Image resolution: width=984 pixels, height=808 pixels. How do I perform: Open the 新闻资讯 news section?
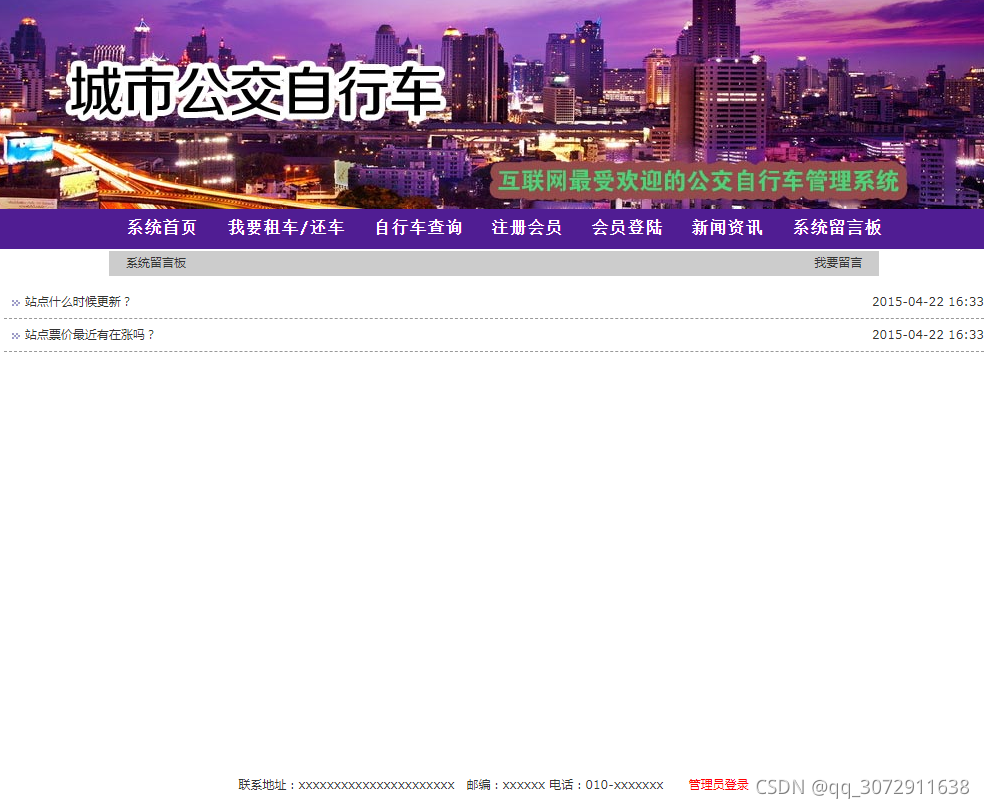click(x=726, y=228)
